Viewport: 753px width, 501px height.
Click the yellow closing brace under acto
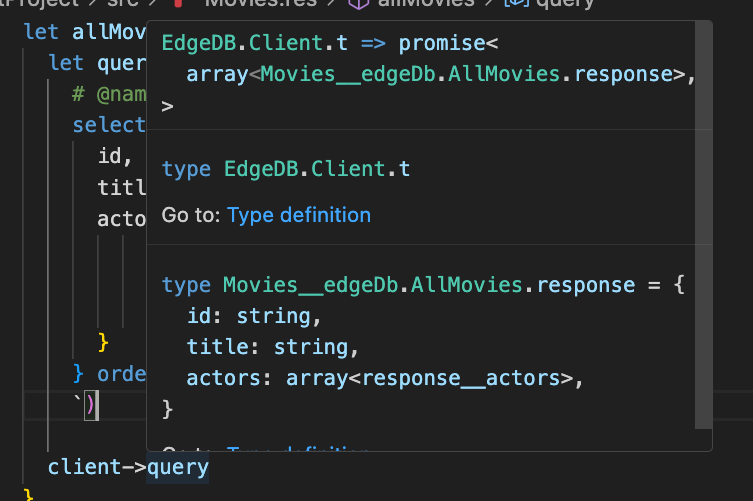pyautogui.click(x=103, y=342)
